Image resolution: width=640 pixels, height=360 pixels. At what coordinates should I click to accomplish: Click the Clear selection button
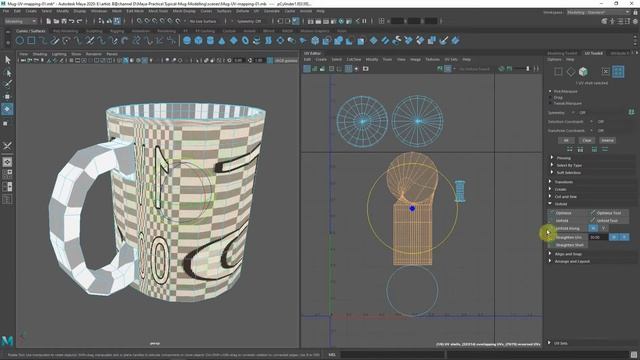(587, 140)
